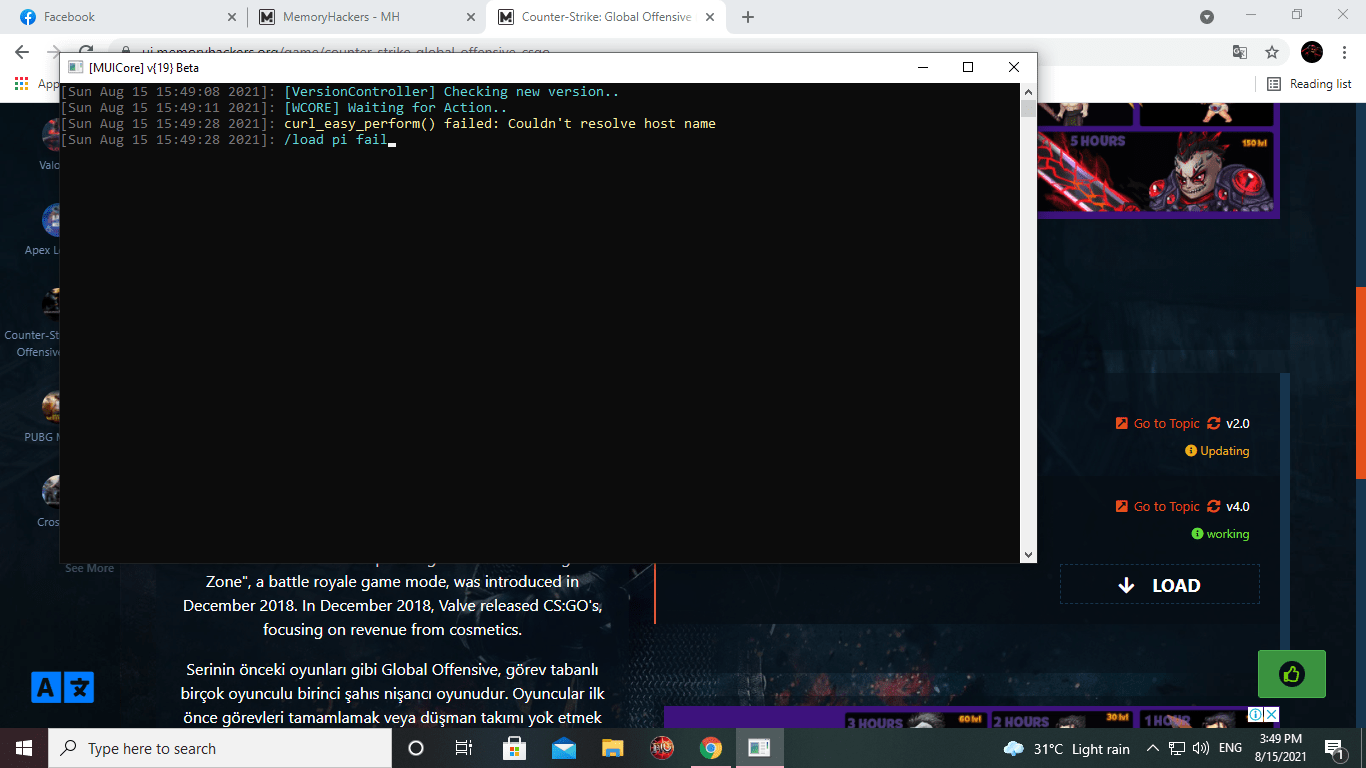Open the weather widget showing 31°C
This screenshot has height=768, width=1366.
(x=1066, y=748)
